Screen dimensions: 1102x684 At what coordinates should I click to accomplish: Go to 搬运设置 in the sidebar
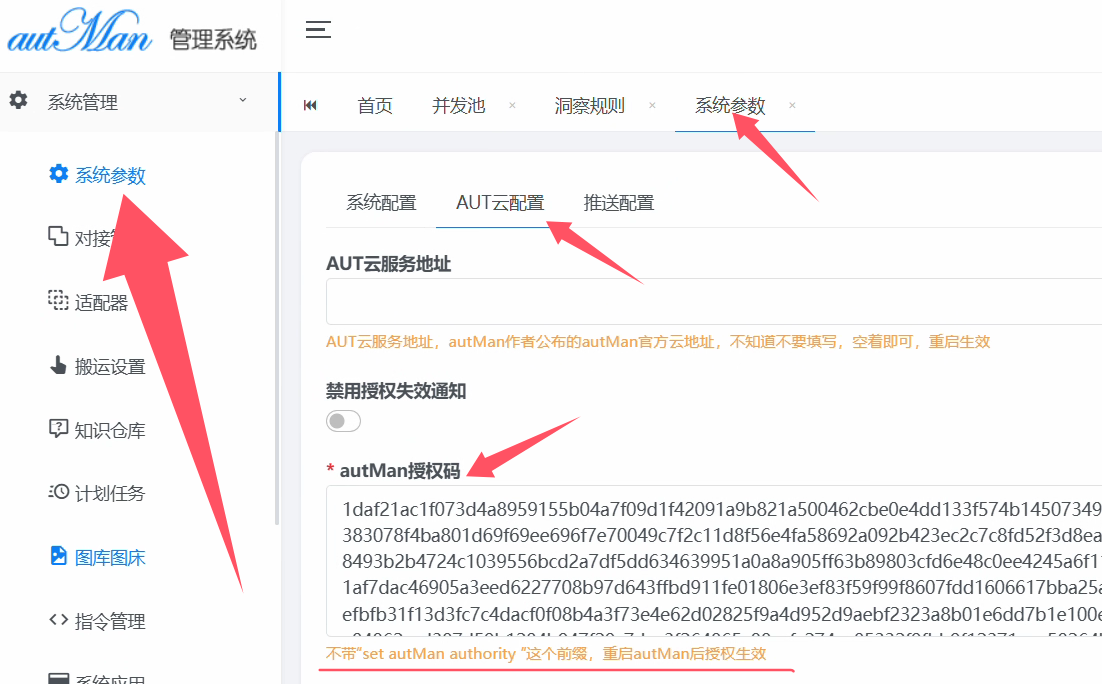pyautogui.click(x=110, y=367)
